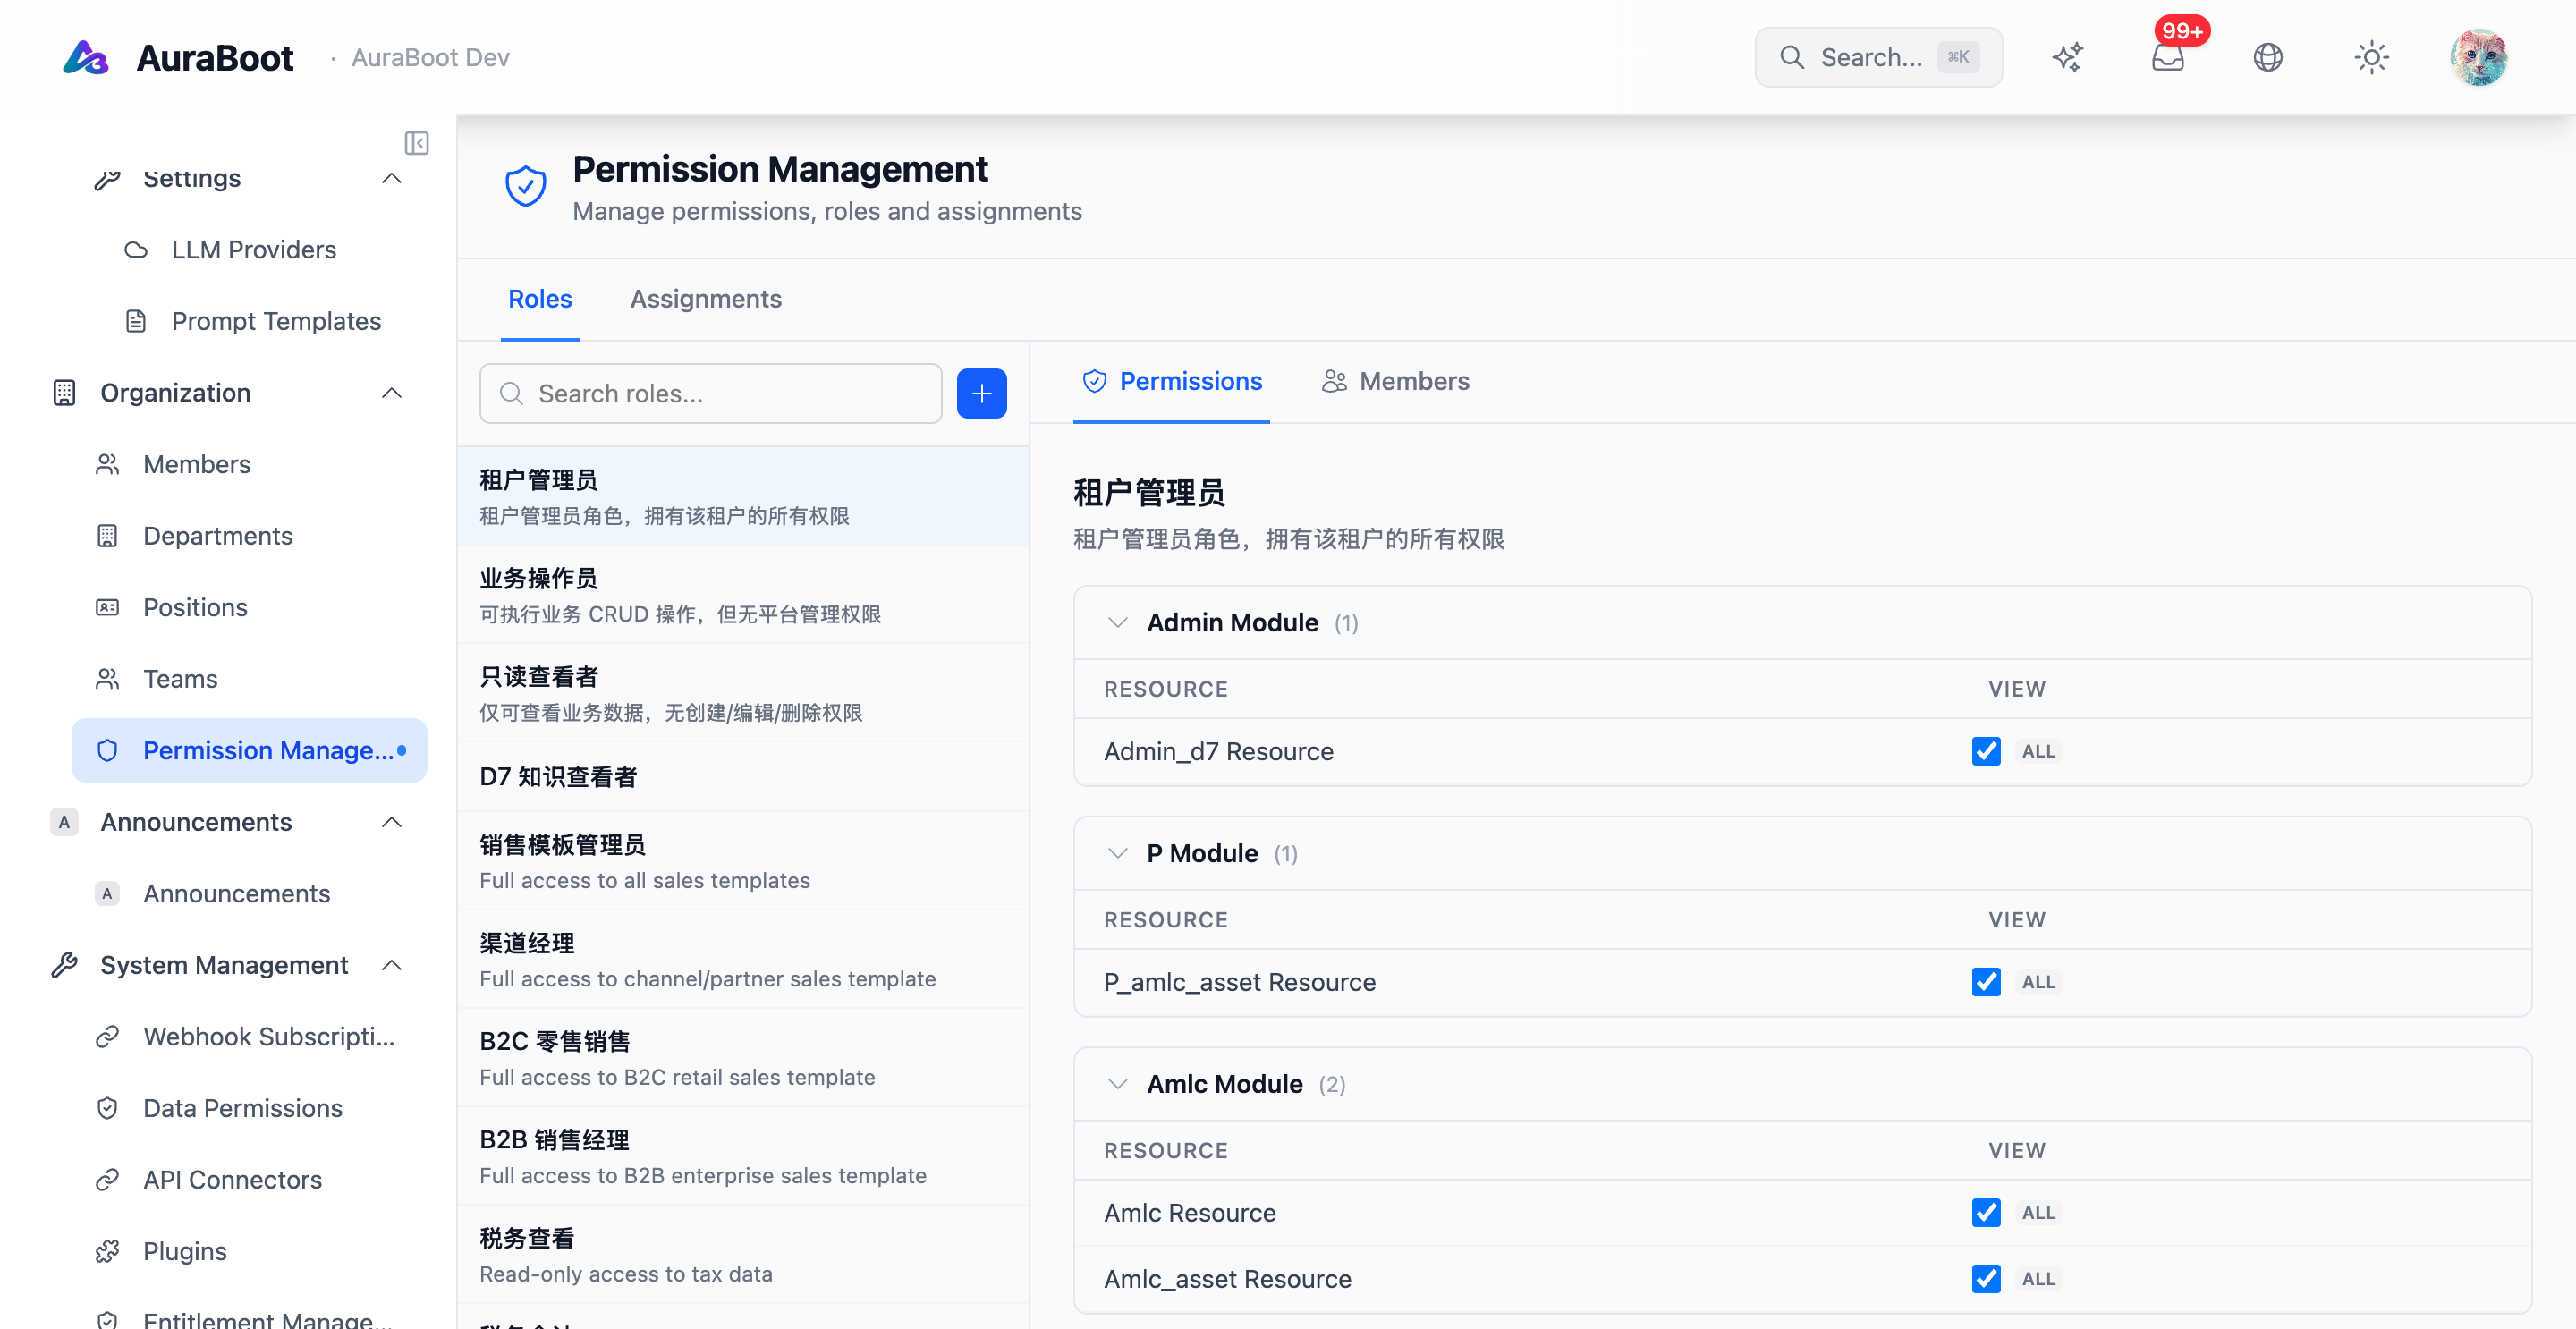2576x1329 pixels.
Task: Select the 业务操作员 role
Action: [743, 595]
